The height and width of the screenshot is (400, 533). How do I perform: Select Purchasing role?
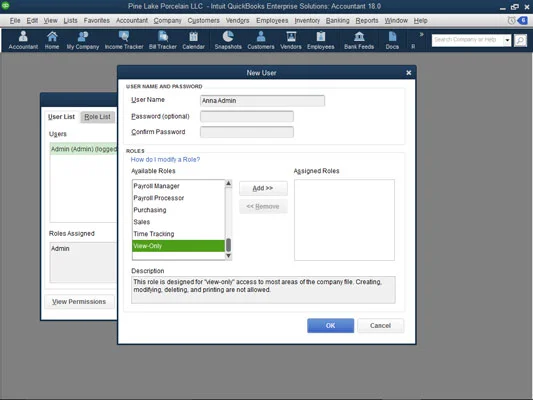[178, 210]
